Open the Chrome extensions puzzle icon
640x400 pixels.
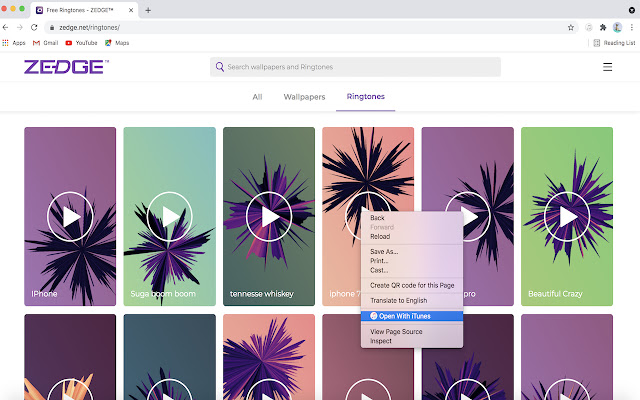(x=603, y=27)
